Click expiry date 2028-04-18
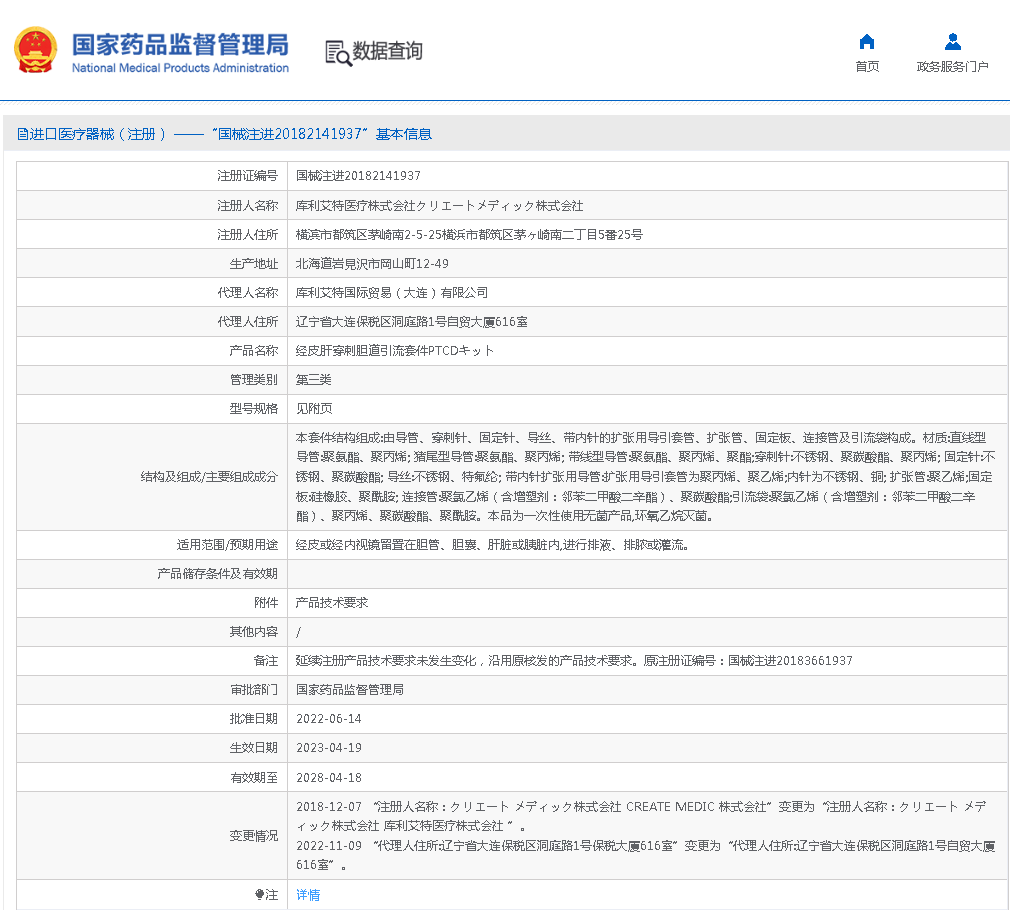The width and height of the screenshot is (1010, 910). [329, 777]
